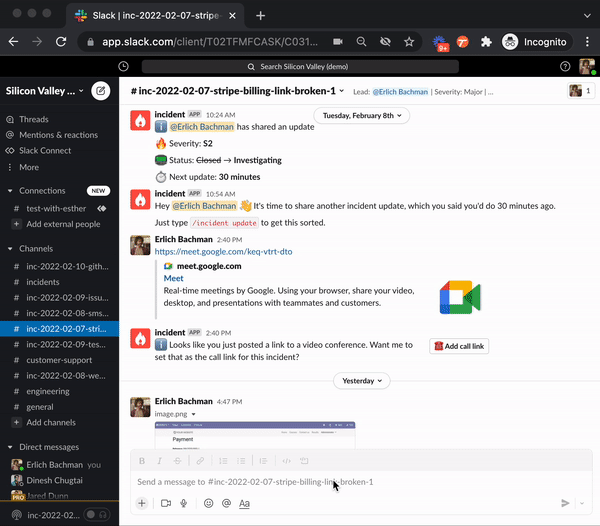The height and width of the screenshot is (526, 600).
Task: Click the Add call link button
Action: (459, 346)
